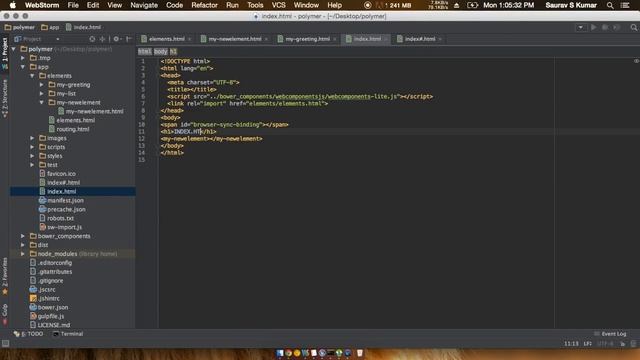The width and height of the screenshot is (640, 360).
Task: Open the Project panel settings gear
Action: [x=117, y=39]
